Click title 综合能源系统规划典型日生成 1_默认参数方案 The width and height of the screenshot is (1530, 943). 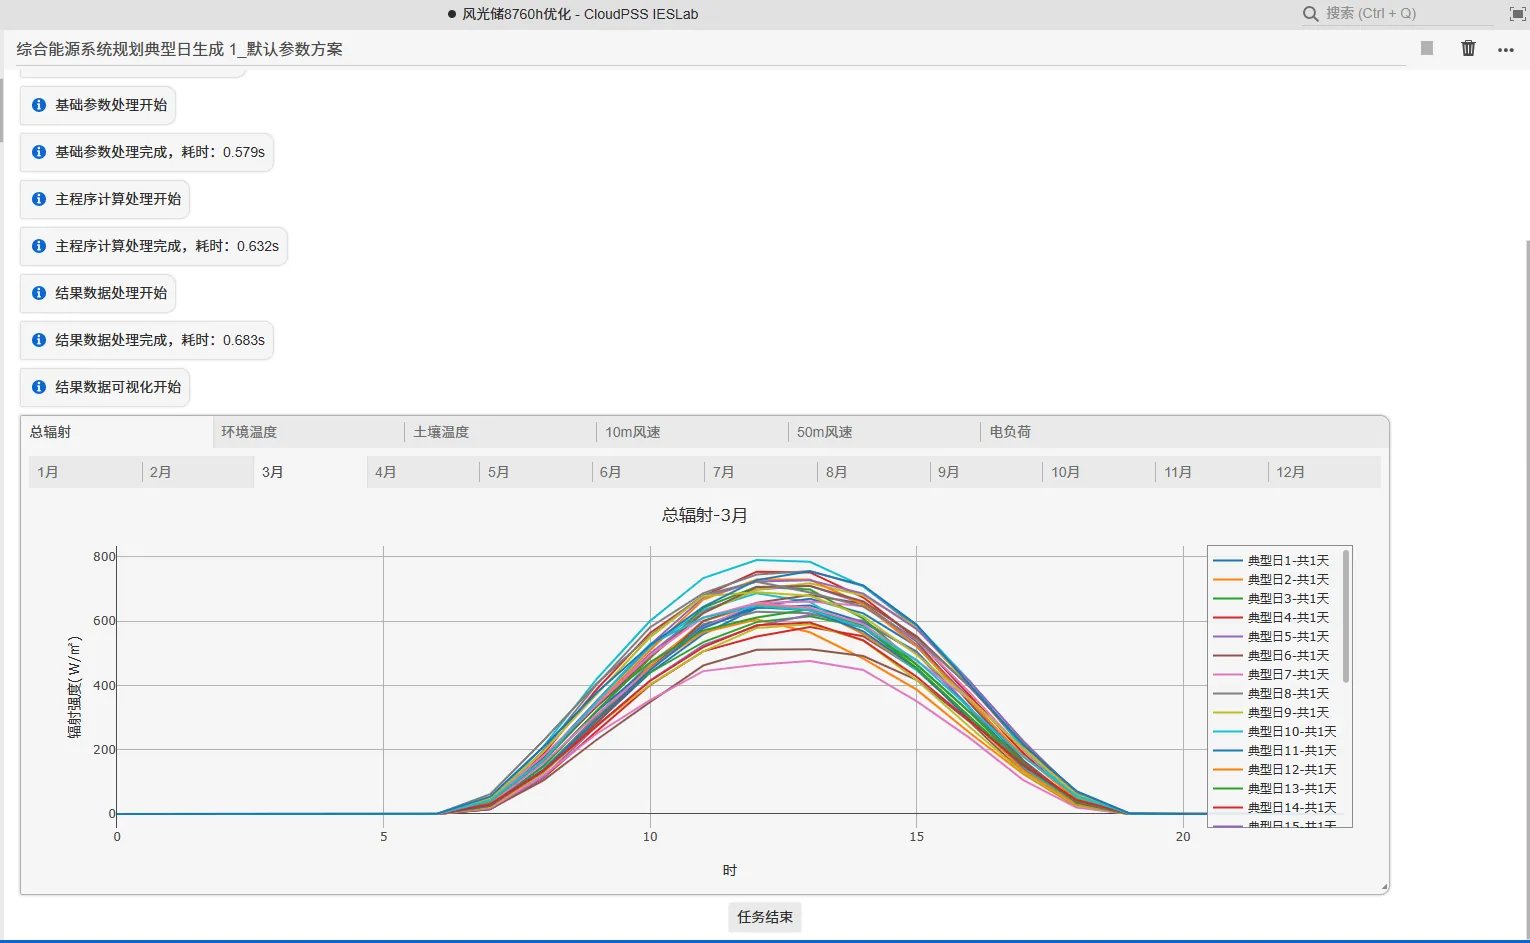click(180, 49)
